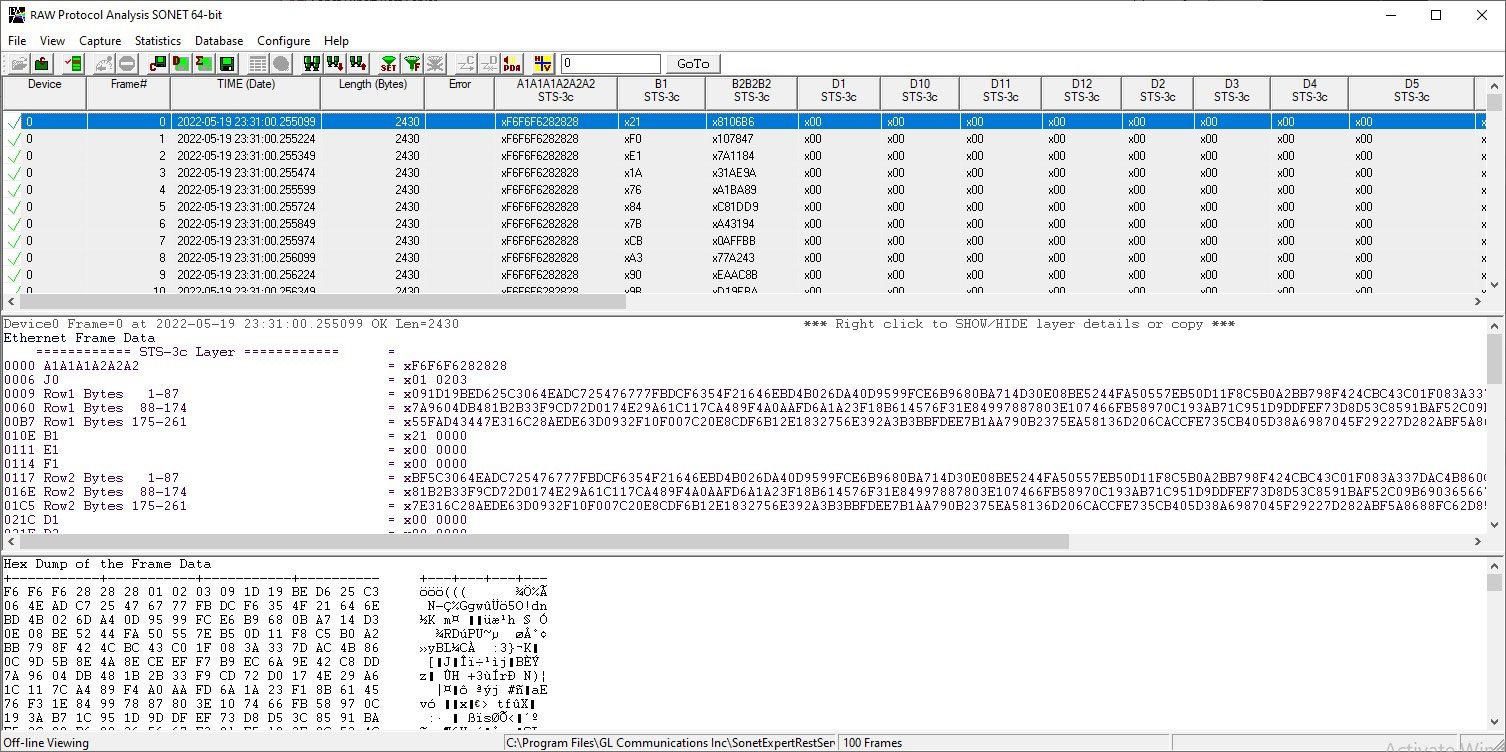1506x752 pixels.
Task: Click the SET filter funnel icon
Action: click(x=389, y=64)
